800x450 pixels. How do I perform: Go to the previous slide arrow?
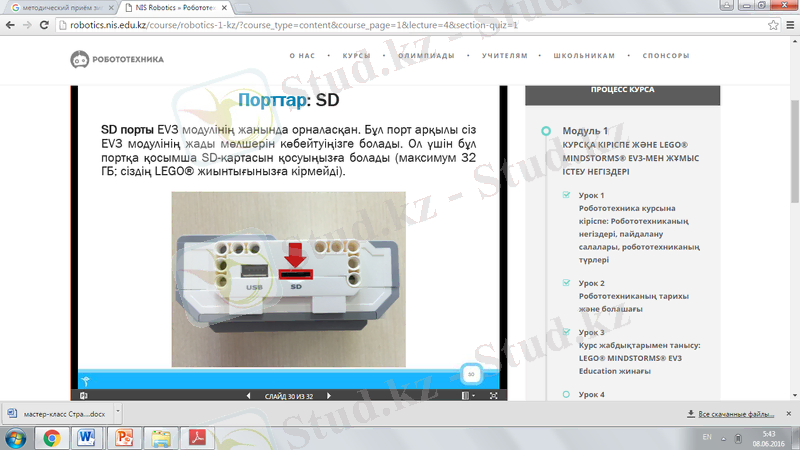click(x=249, y=396)
